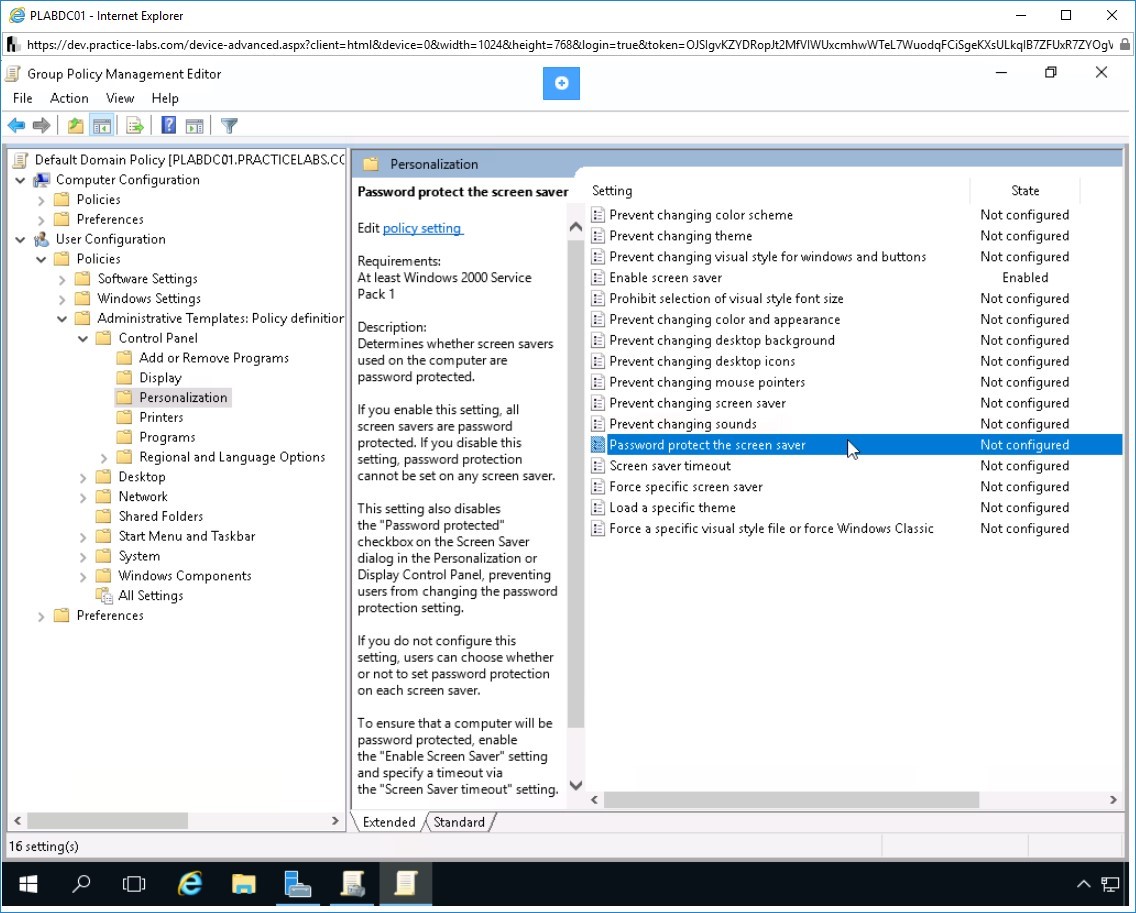Click the Up One Level folder icon

coord(75,125)
